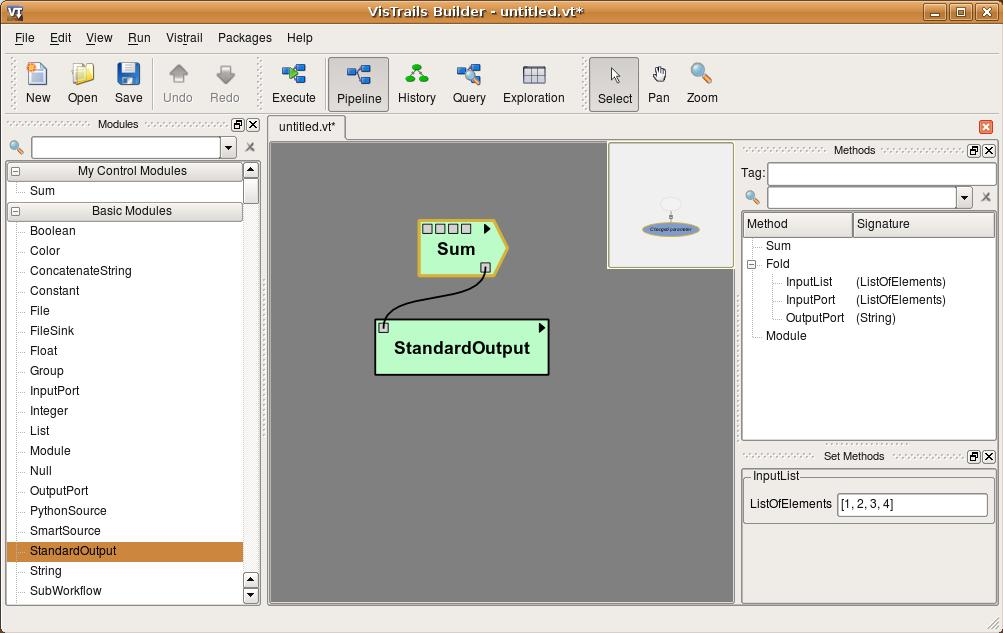Click the Open folder icon

(x=82, y=84)
